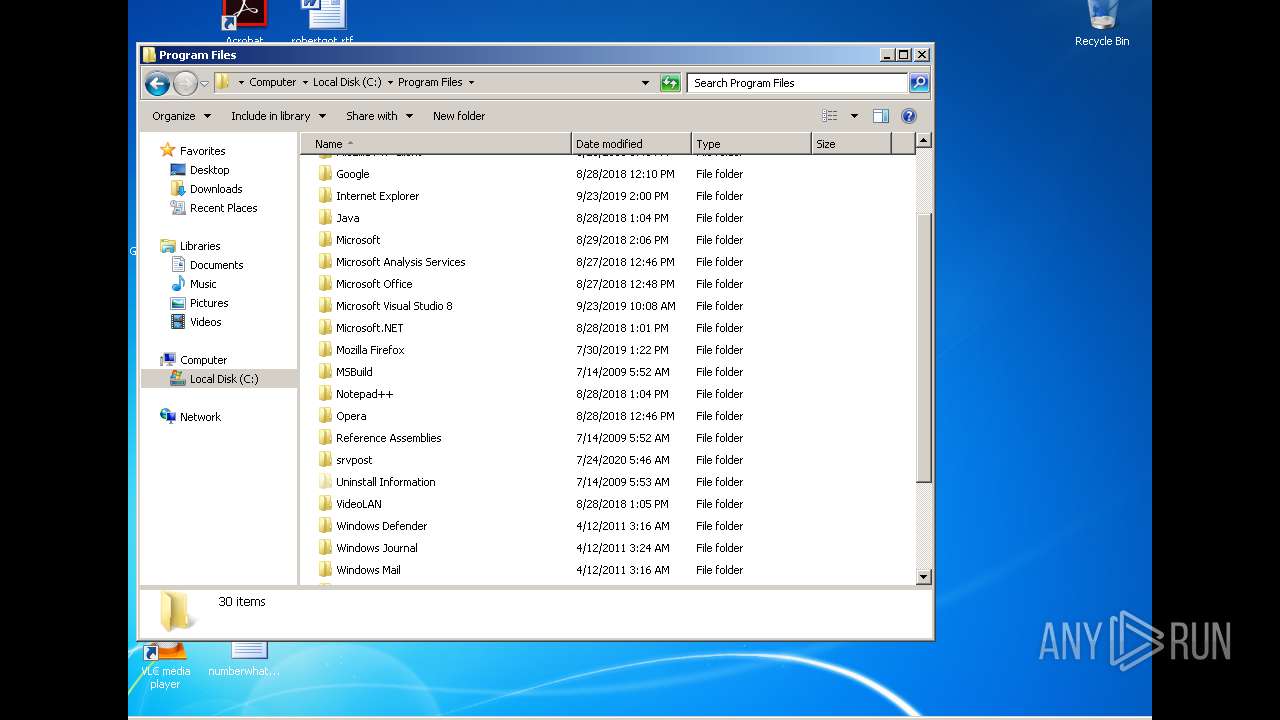The width and height of the screenshot is (1280, 720).
Task: Click the Local Disk (C:) breadcrumb
Action: tap(347, 83)
